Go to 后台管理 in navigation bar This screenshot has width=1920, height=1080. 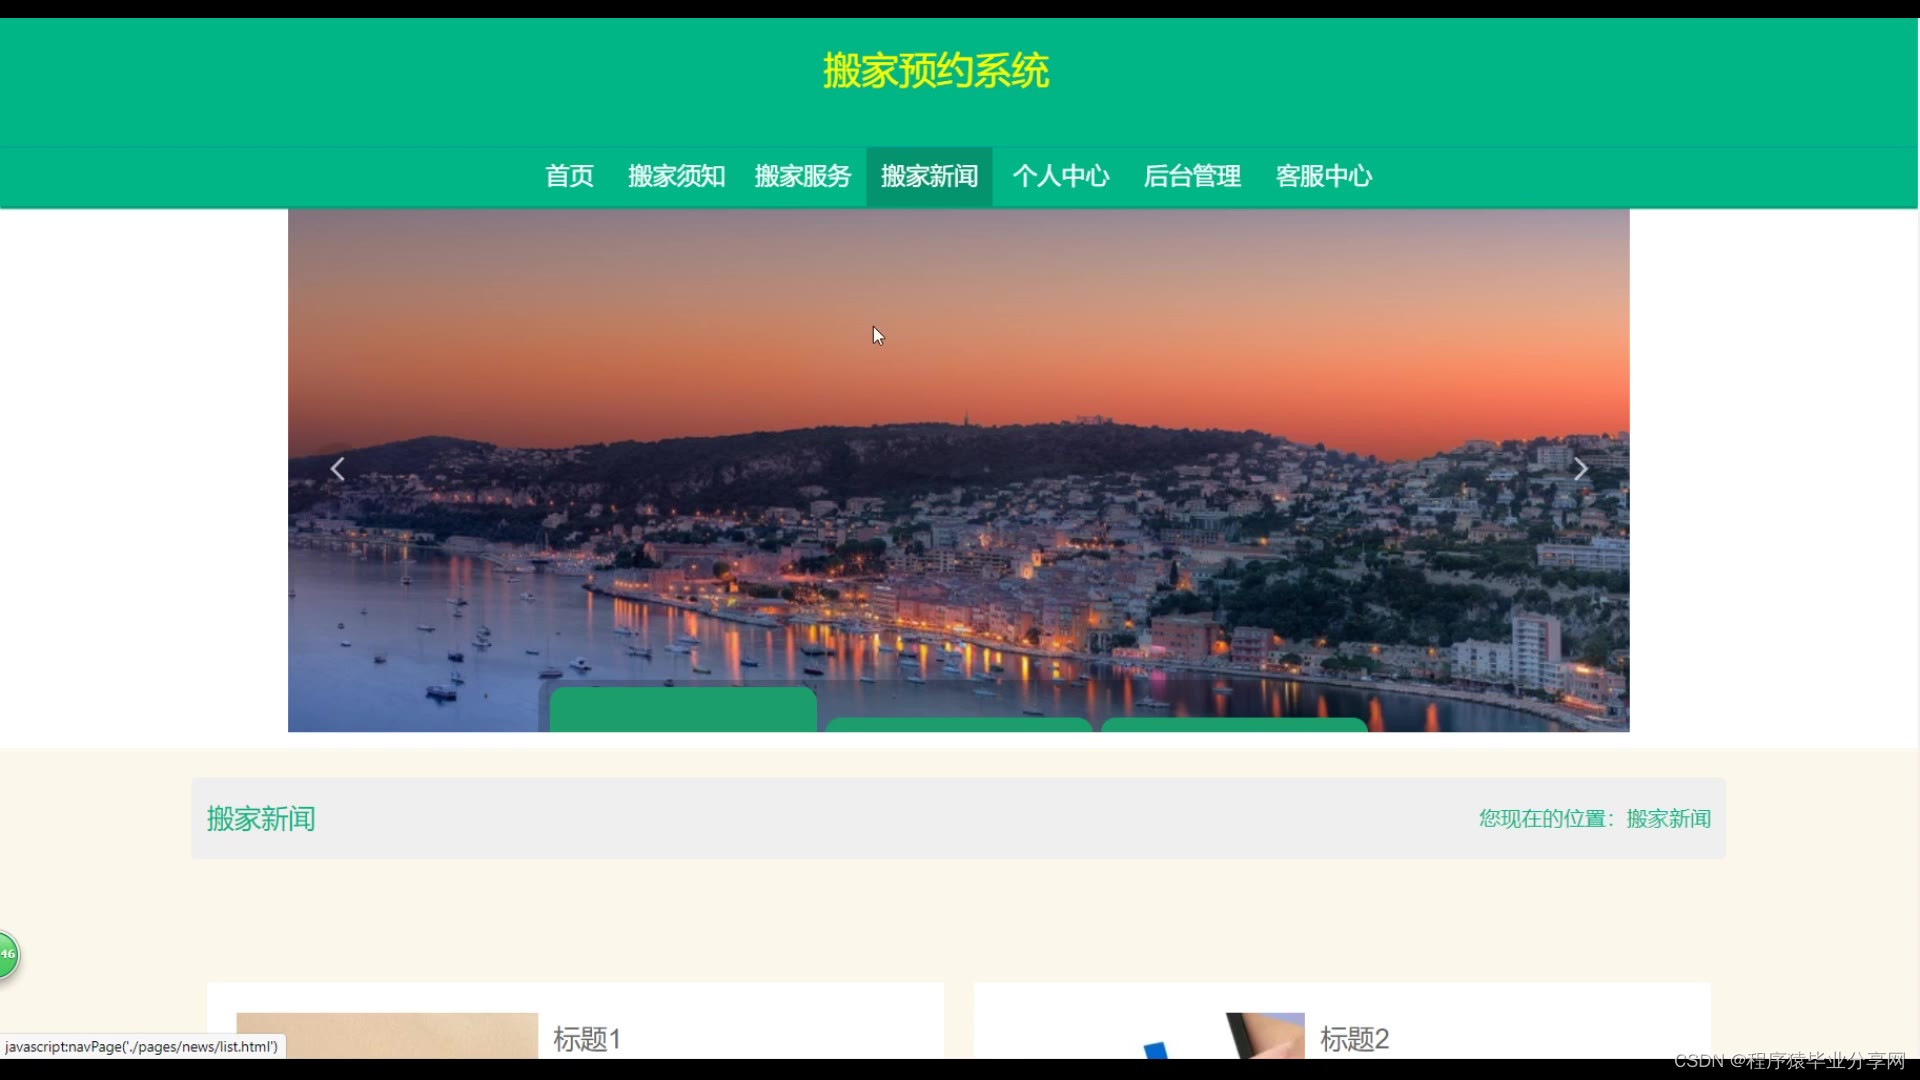pos(1192,176)
